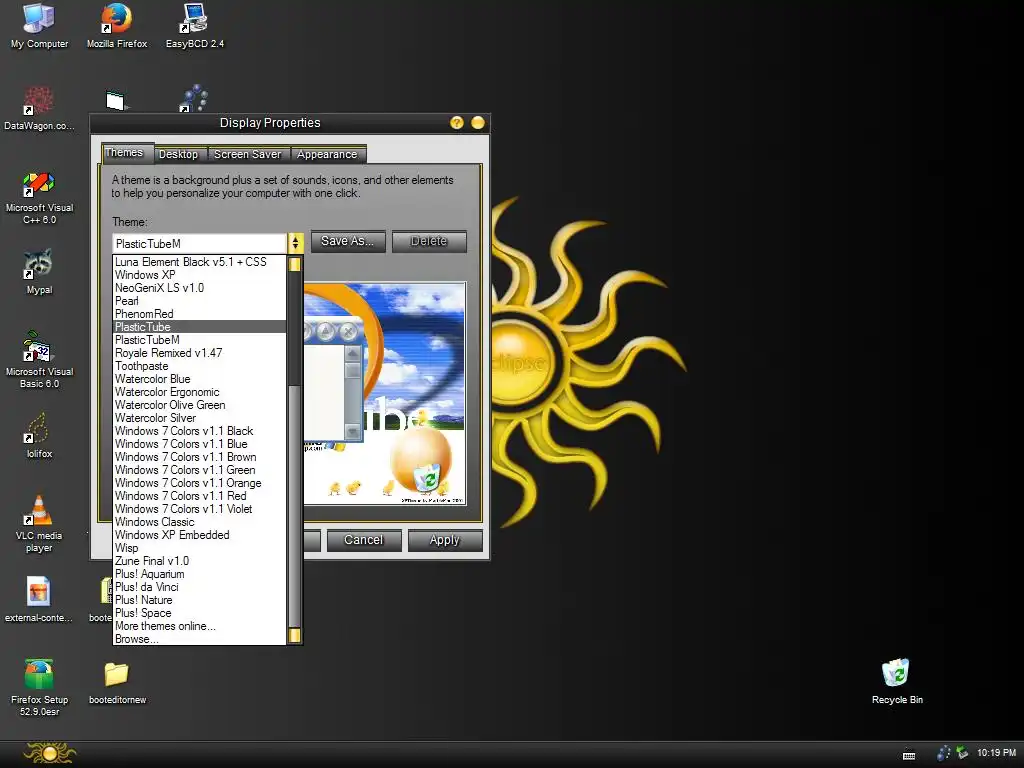Screen dimensions: 1024x768
Task: Select the Windows XP theme
Action: click(199, 275)
